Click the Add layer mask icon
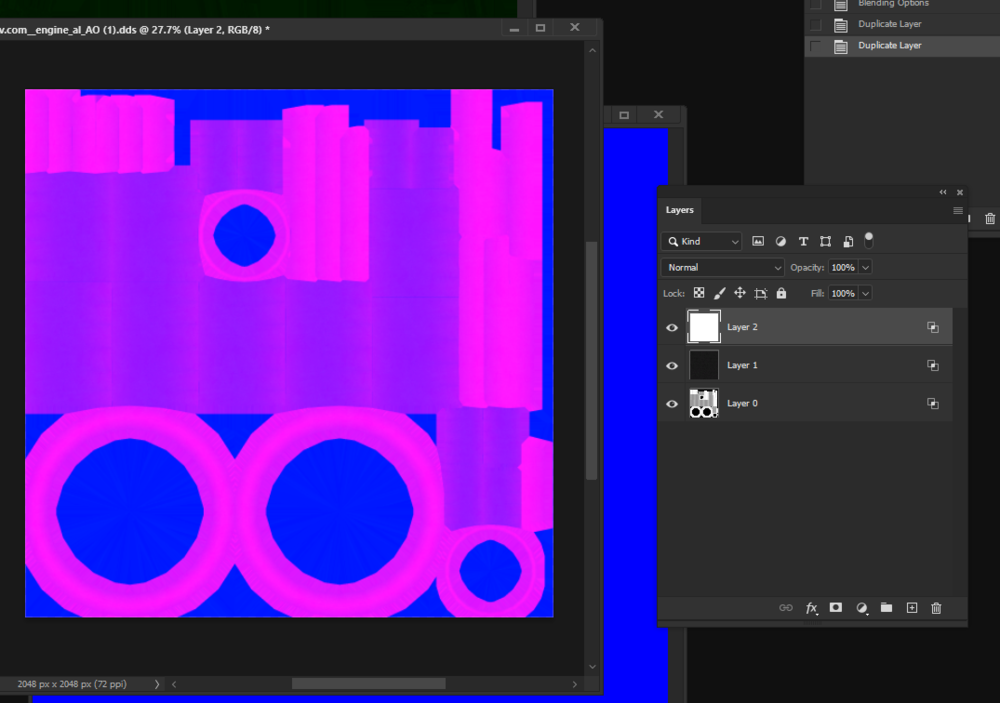1000x703 pixels. pyautogui.click(x=836, y=608)
